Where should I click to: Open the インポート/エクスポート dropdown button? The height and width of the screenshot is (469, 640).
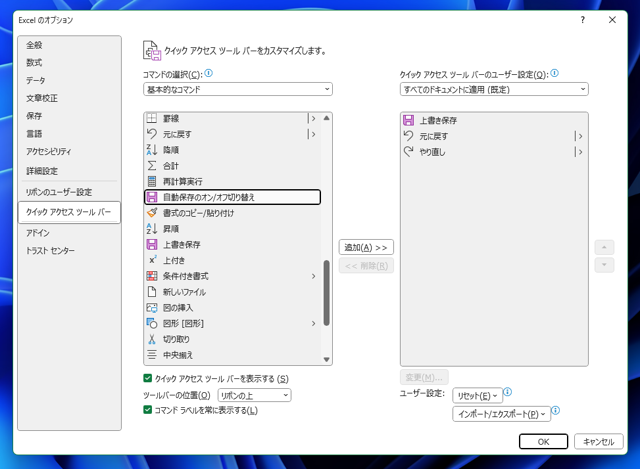point(501,414)
